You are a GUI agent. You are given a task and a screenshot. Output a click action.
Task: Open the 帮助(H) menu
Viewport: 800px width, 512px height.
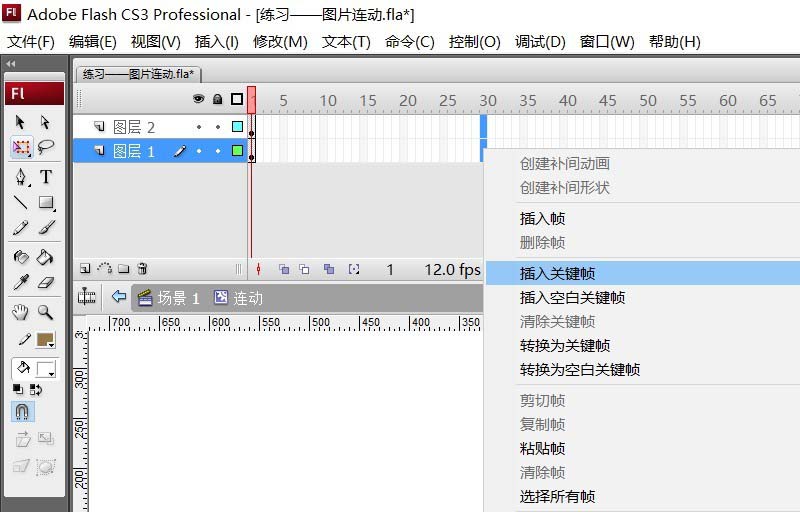coord(674,41)
